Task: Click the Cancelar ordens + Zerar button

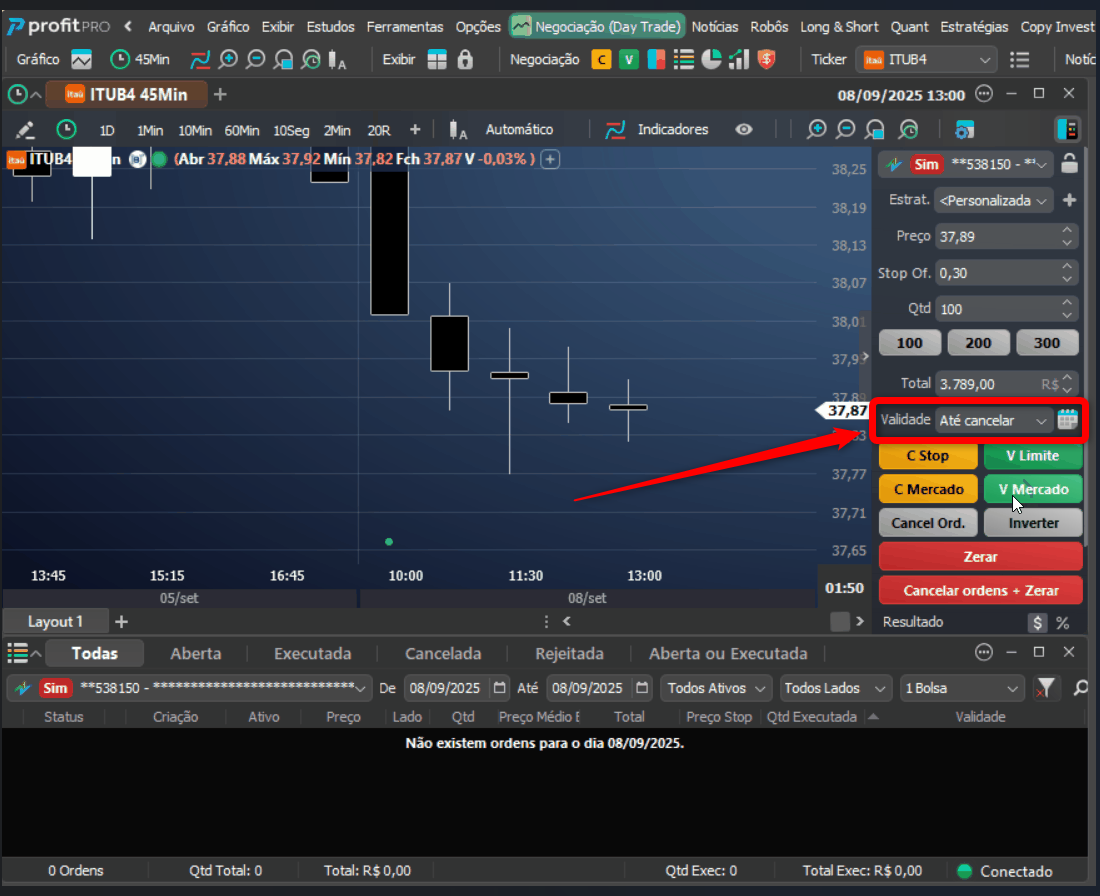Action: tap(980, 591)
